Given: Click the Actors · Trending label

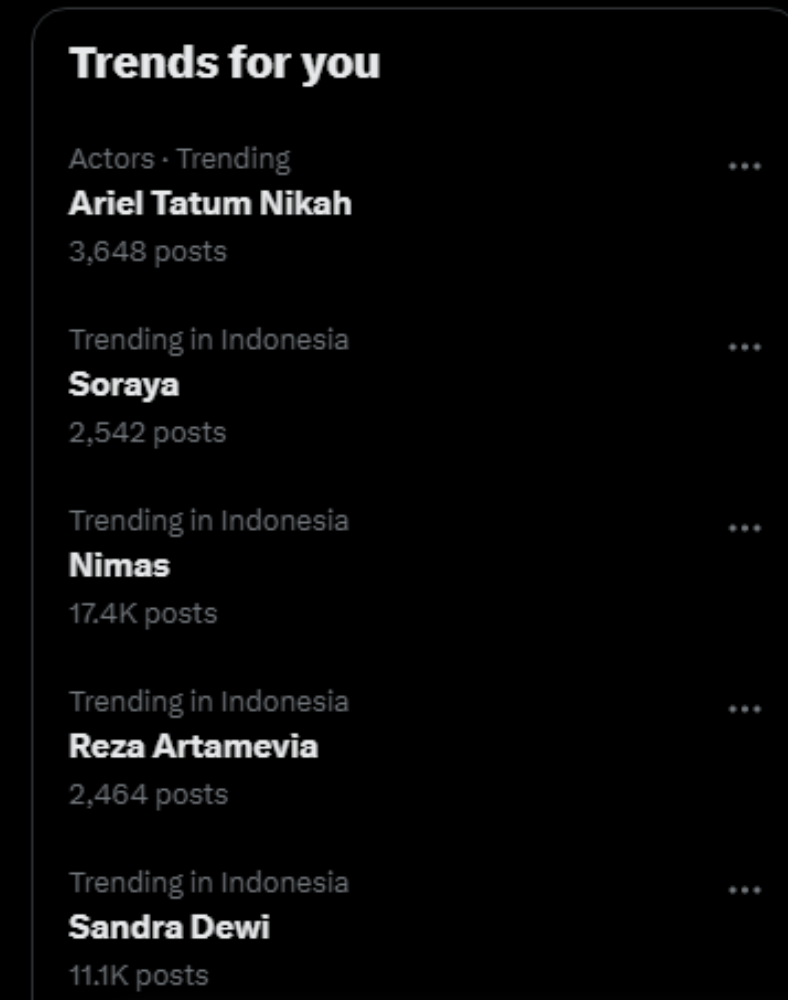Looking at the screenshot, I should pyautogui.click(x=180, y=159).
